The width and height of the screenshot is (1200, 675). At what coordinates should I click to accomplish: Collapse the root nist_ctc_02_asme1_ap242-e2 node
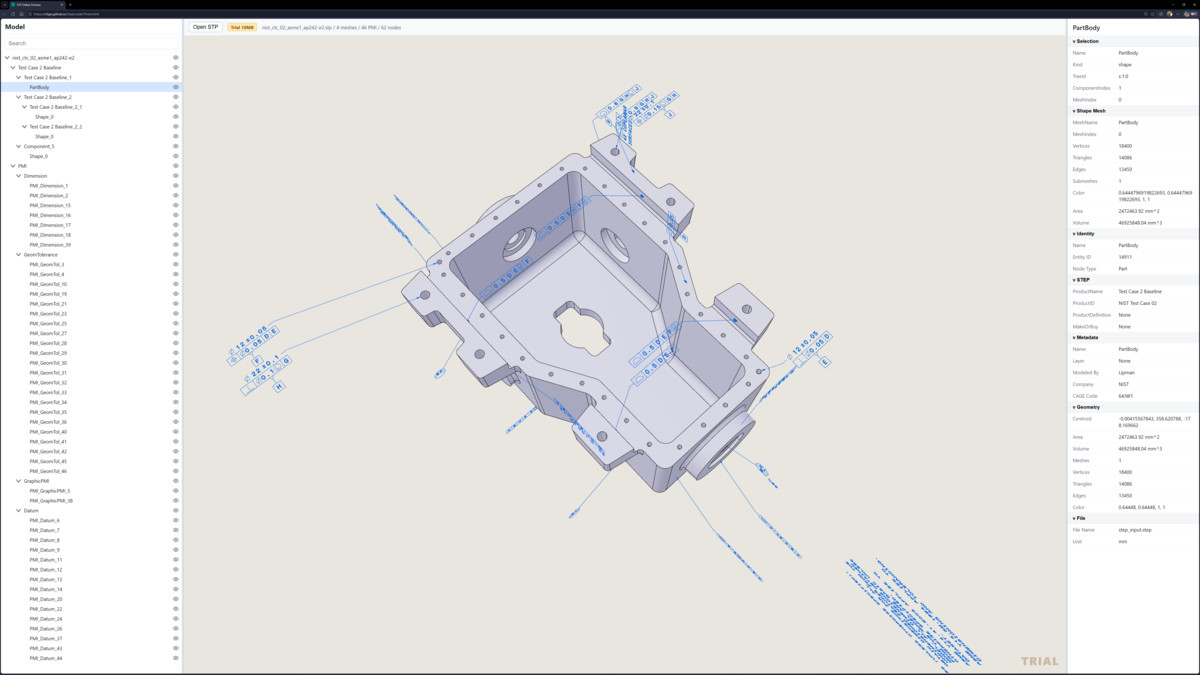pos(7,58)
